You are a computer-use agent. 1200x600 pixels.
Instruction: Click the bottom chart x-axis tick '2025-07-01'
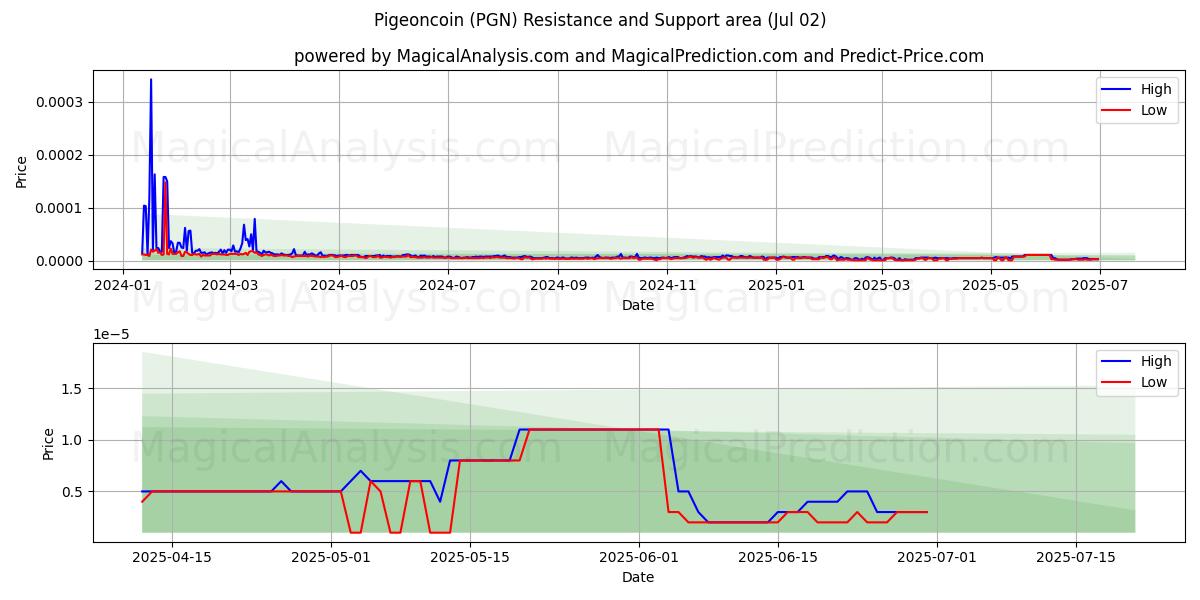(937, 556)
